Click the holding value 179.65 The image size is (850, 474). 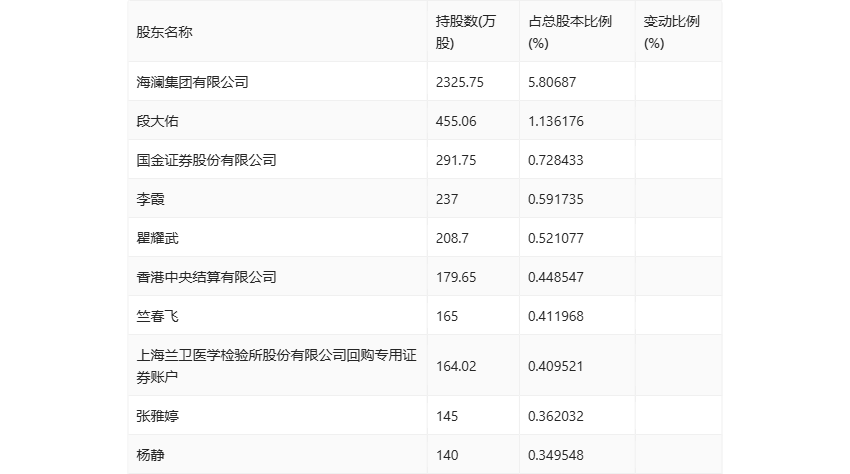pyautogui.click(x=456, y=277)
